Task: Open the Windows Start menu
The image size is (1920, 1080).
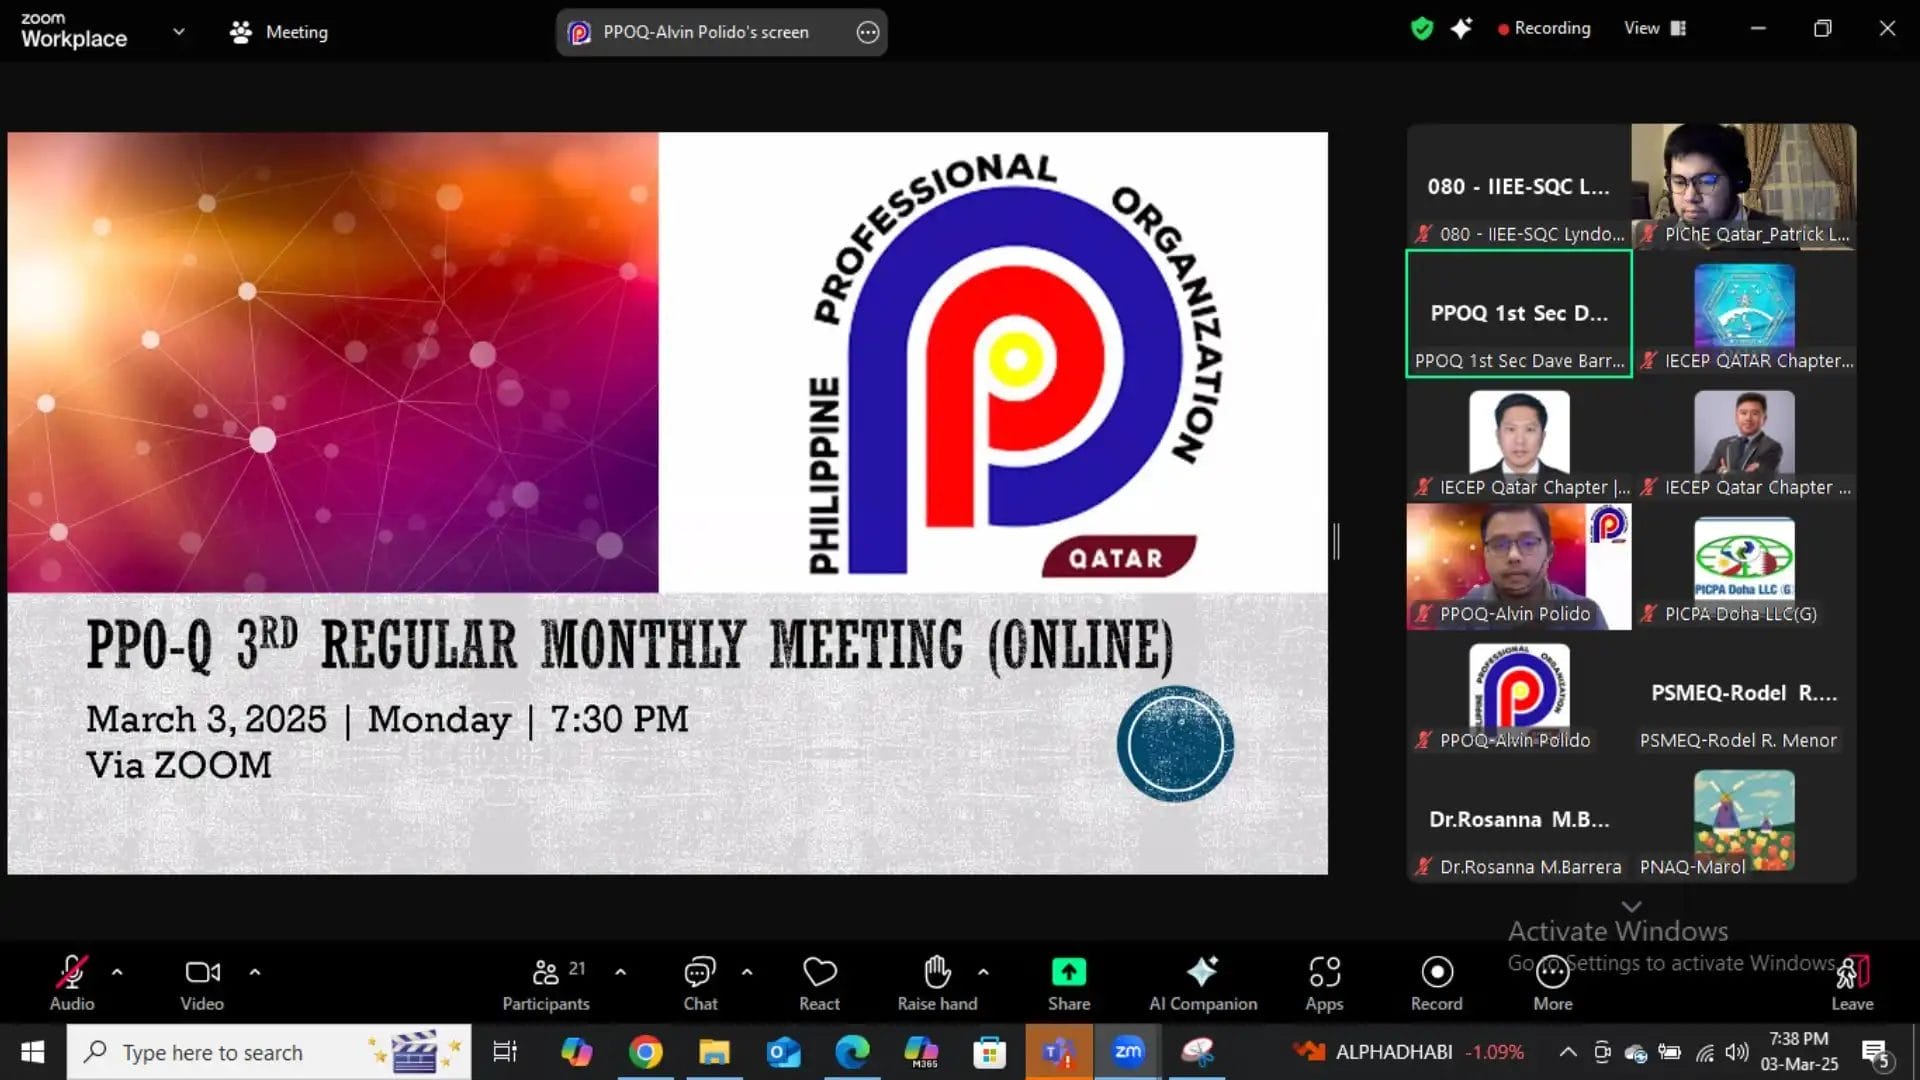Action: [x=32, y=1052]
